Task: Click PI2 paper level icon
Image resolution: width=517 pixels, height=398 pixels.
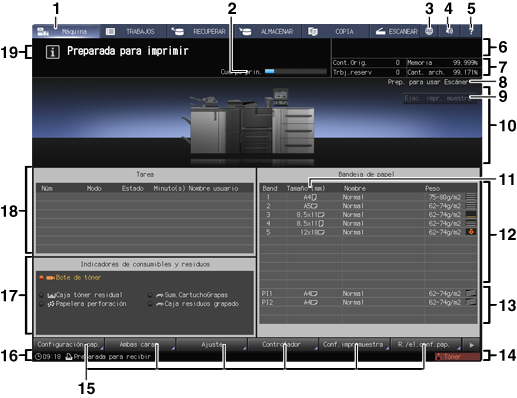Action: click(471, 302)
